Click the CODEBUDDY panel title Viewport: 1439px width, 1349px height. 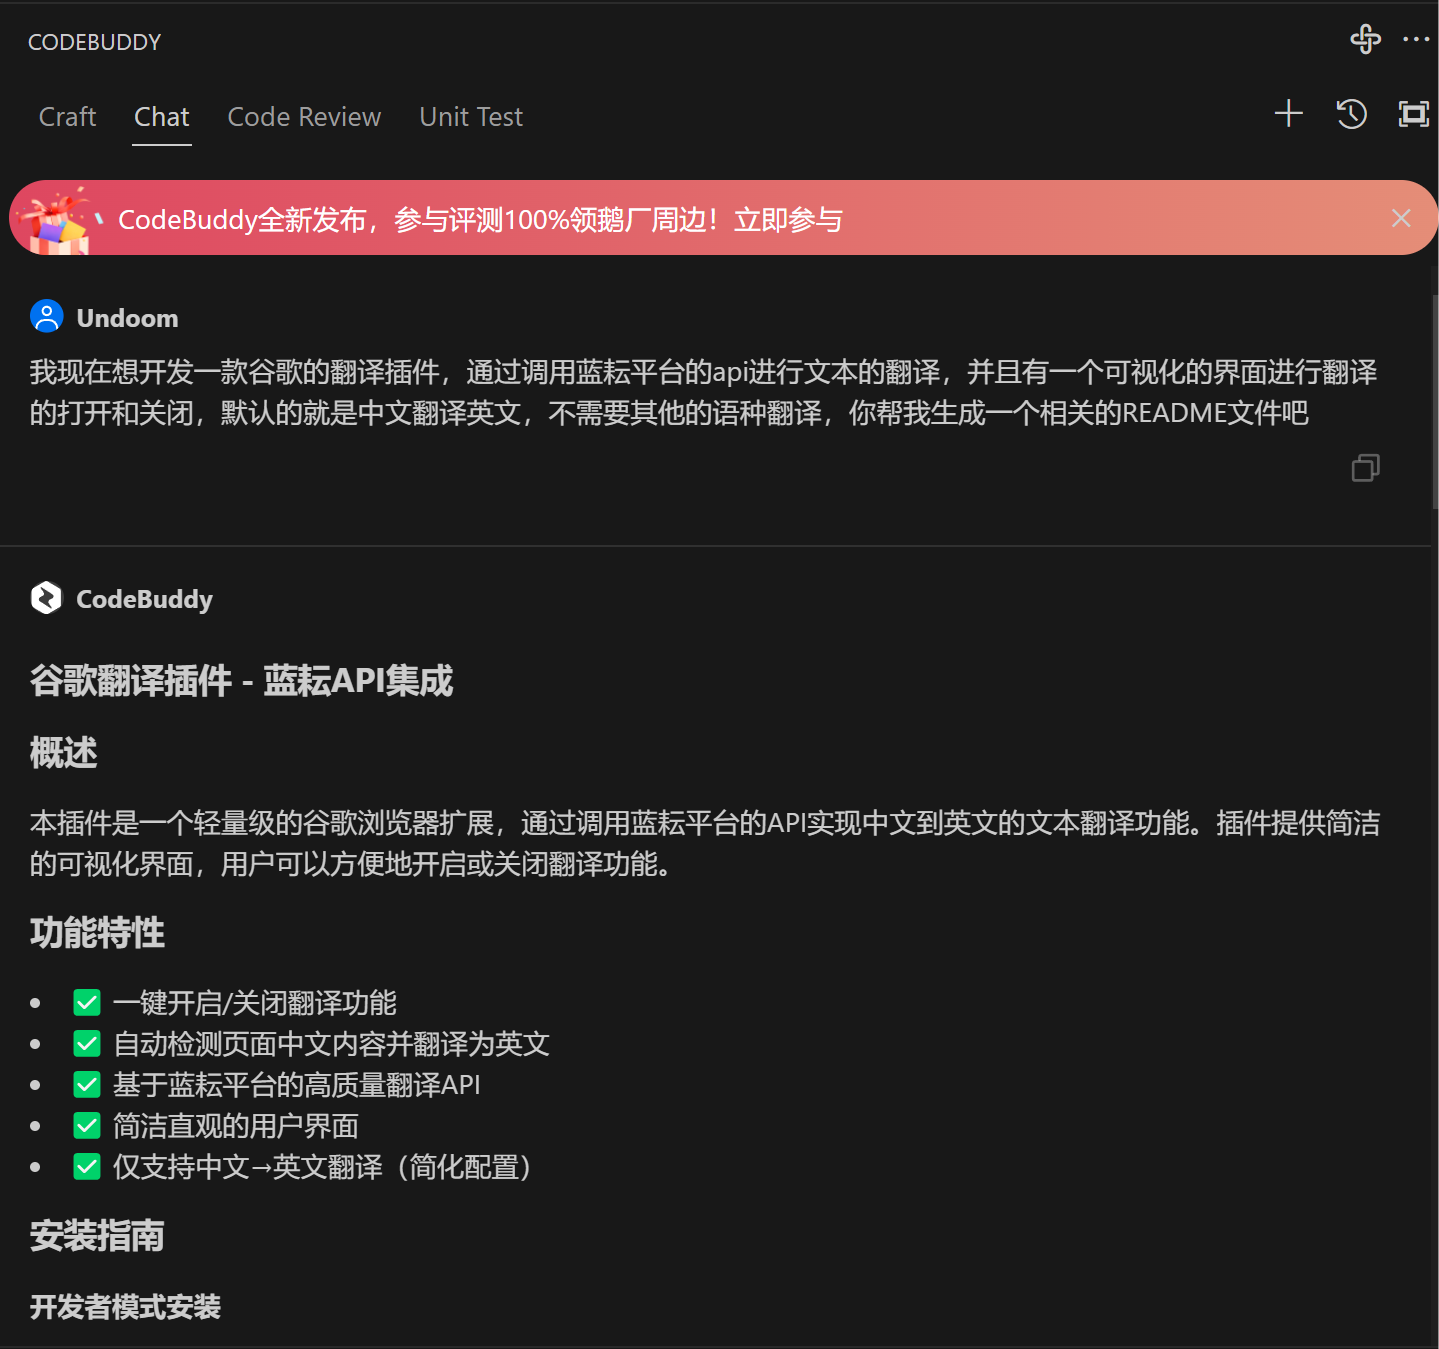(94, 42)
